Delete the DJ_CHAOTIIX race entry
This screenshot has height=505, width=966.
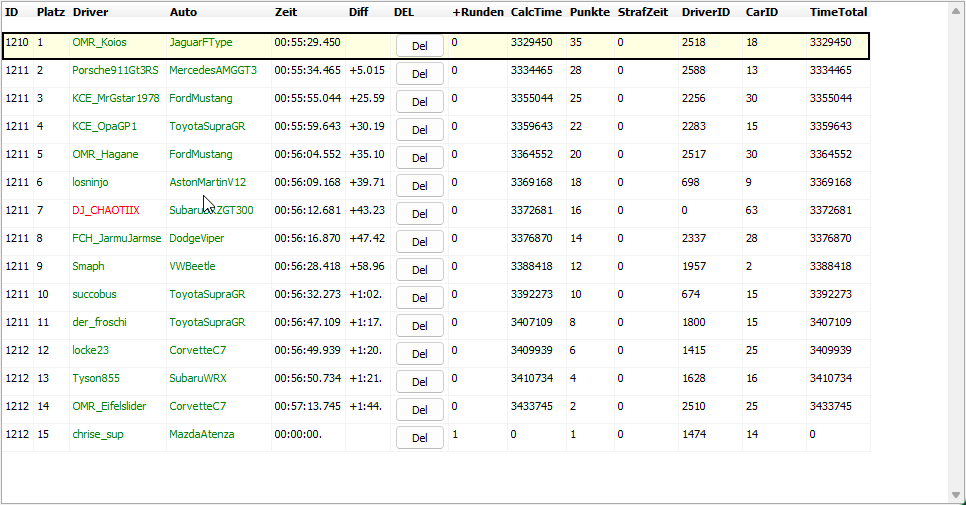[419, 214]
